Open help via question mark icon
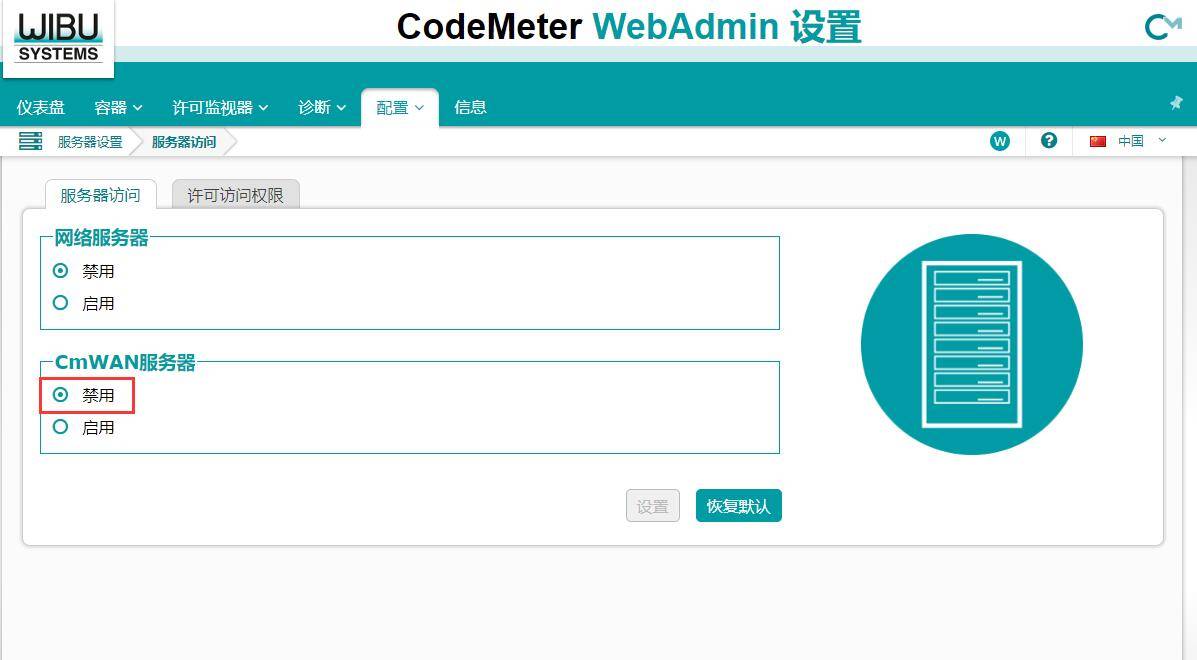 1049,140
